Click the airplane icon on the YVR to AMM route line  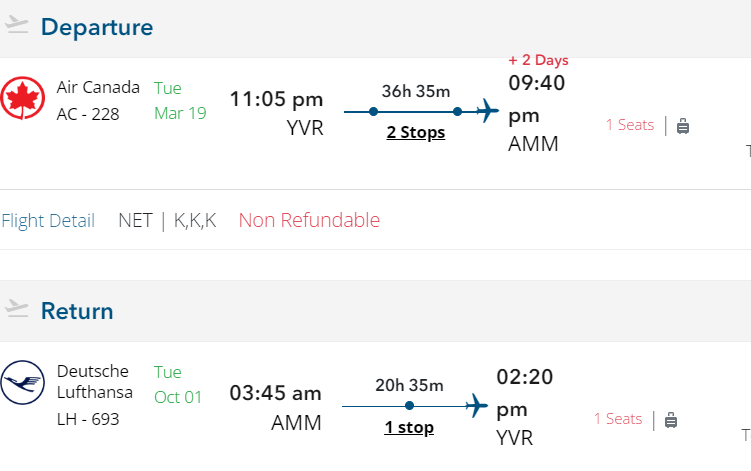click(x=488, y=111)
